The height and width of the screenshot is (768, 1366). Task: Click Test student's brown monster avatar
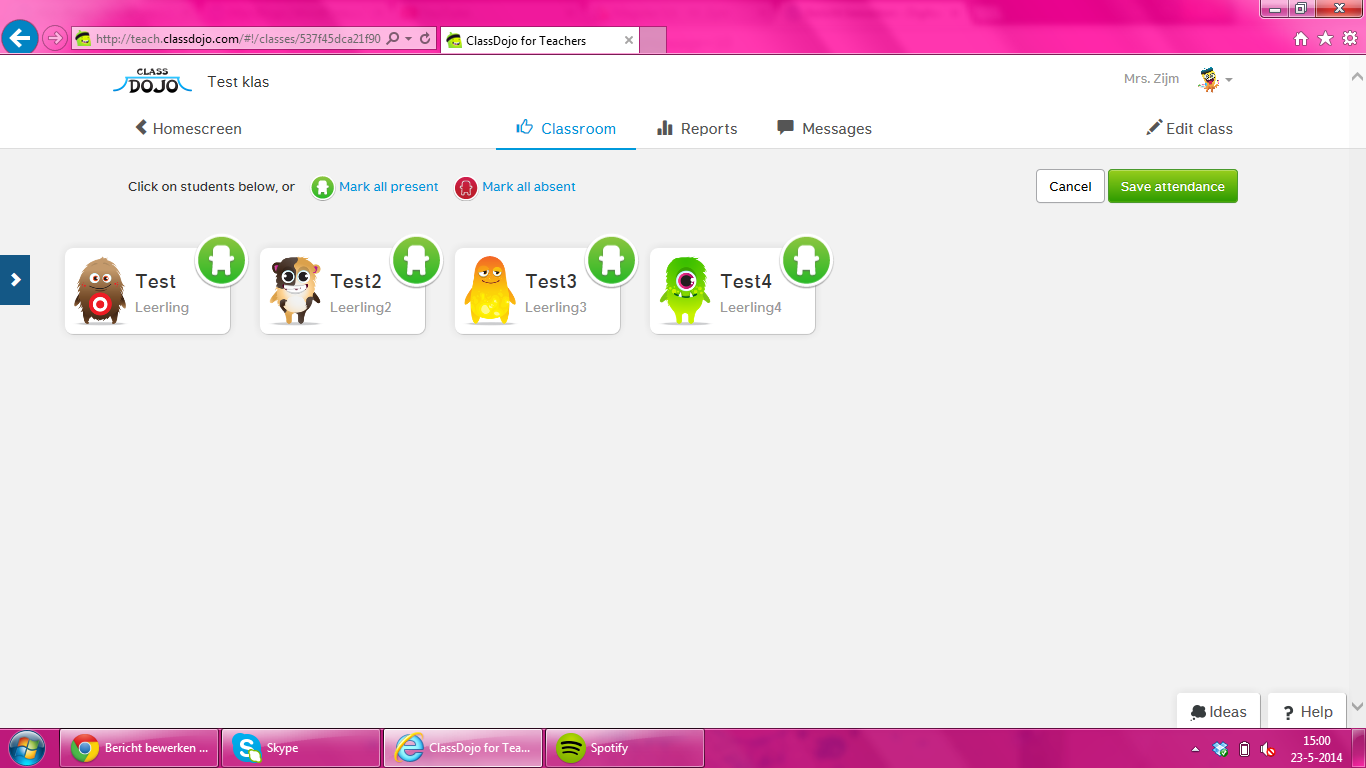(99, 291)
